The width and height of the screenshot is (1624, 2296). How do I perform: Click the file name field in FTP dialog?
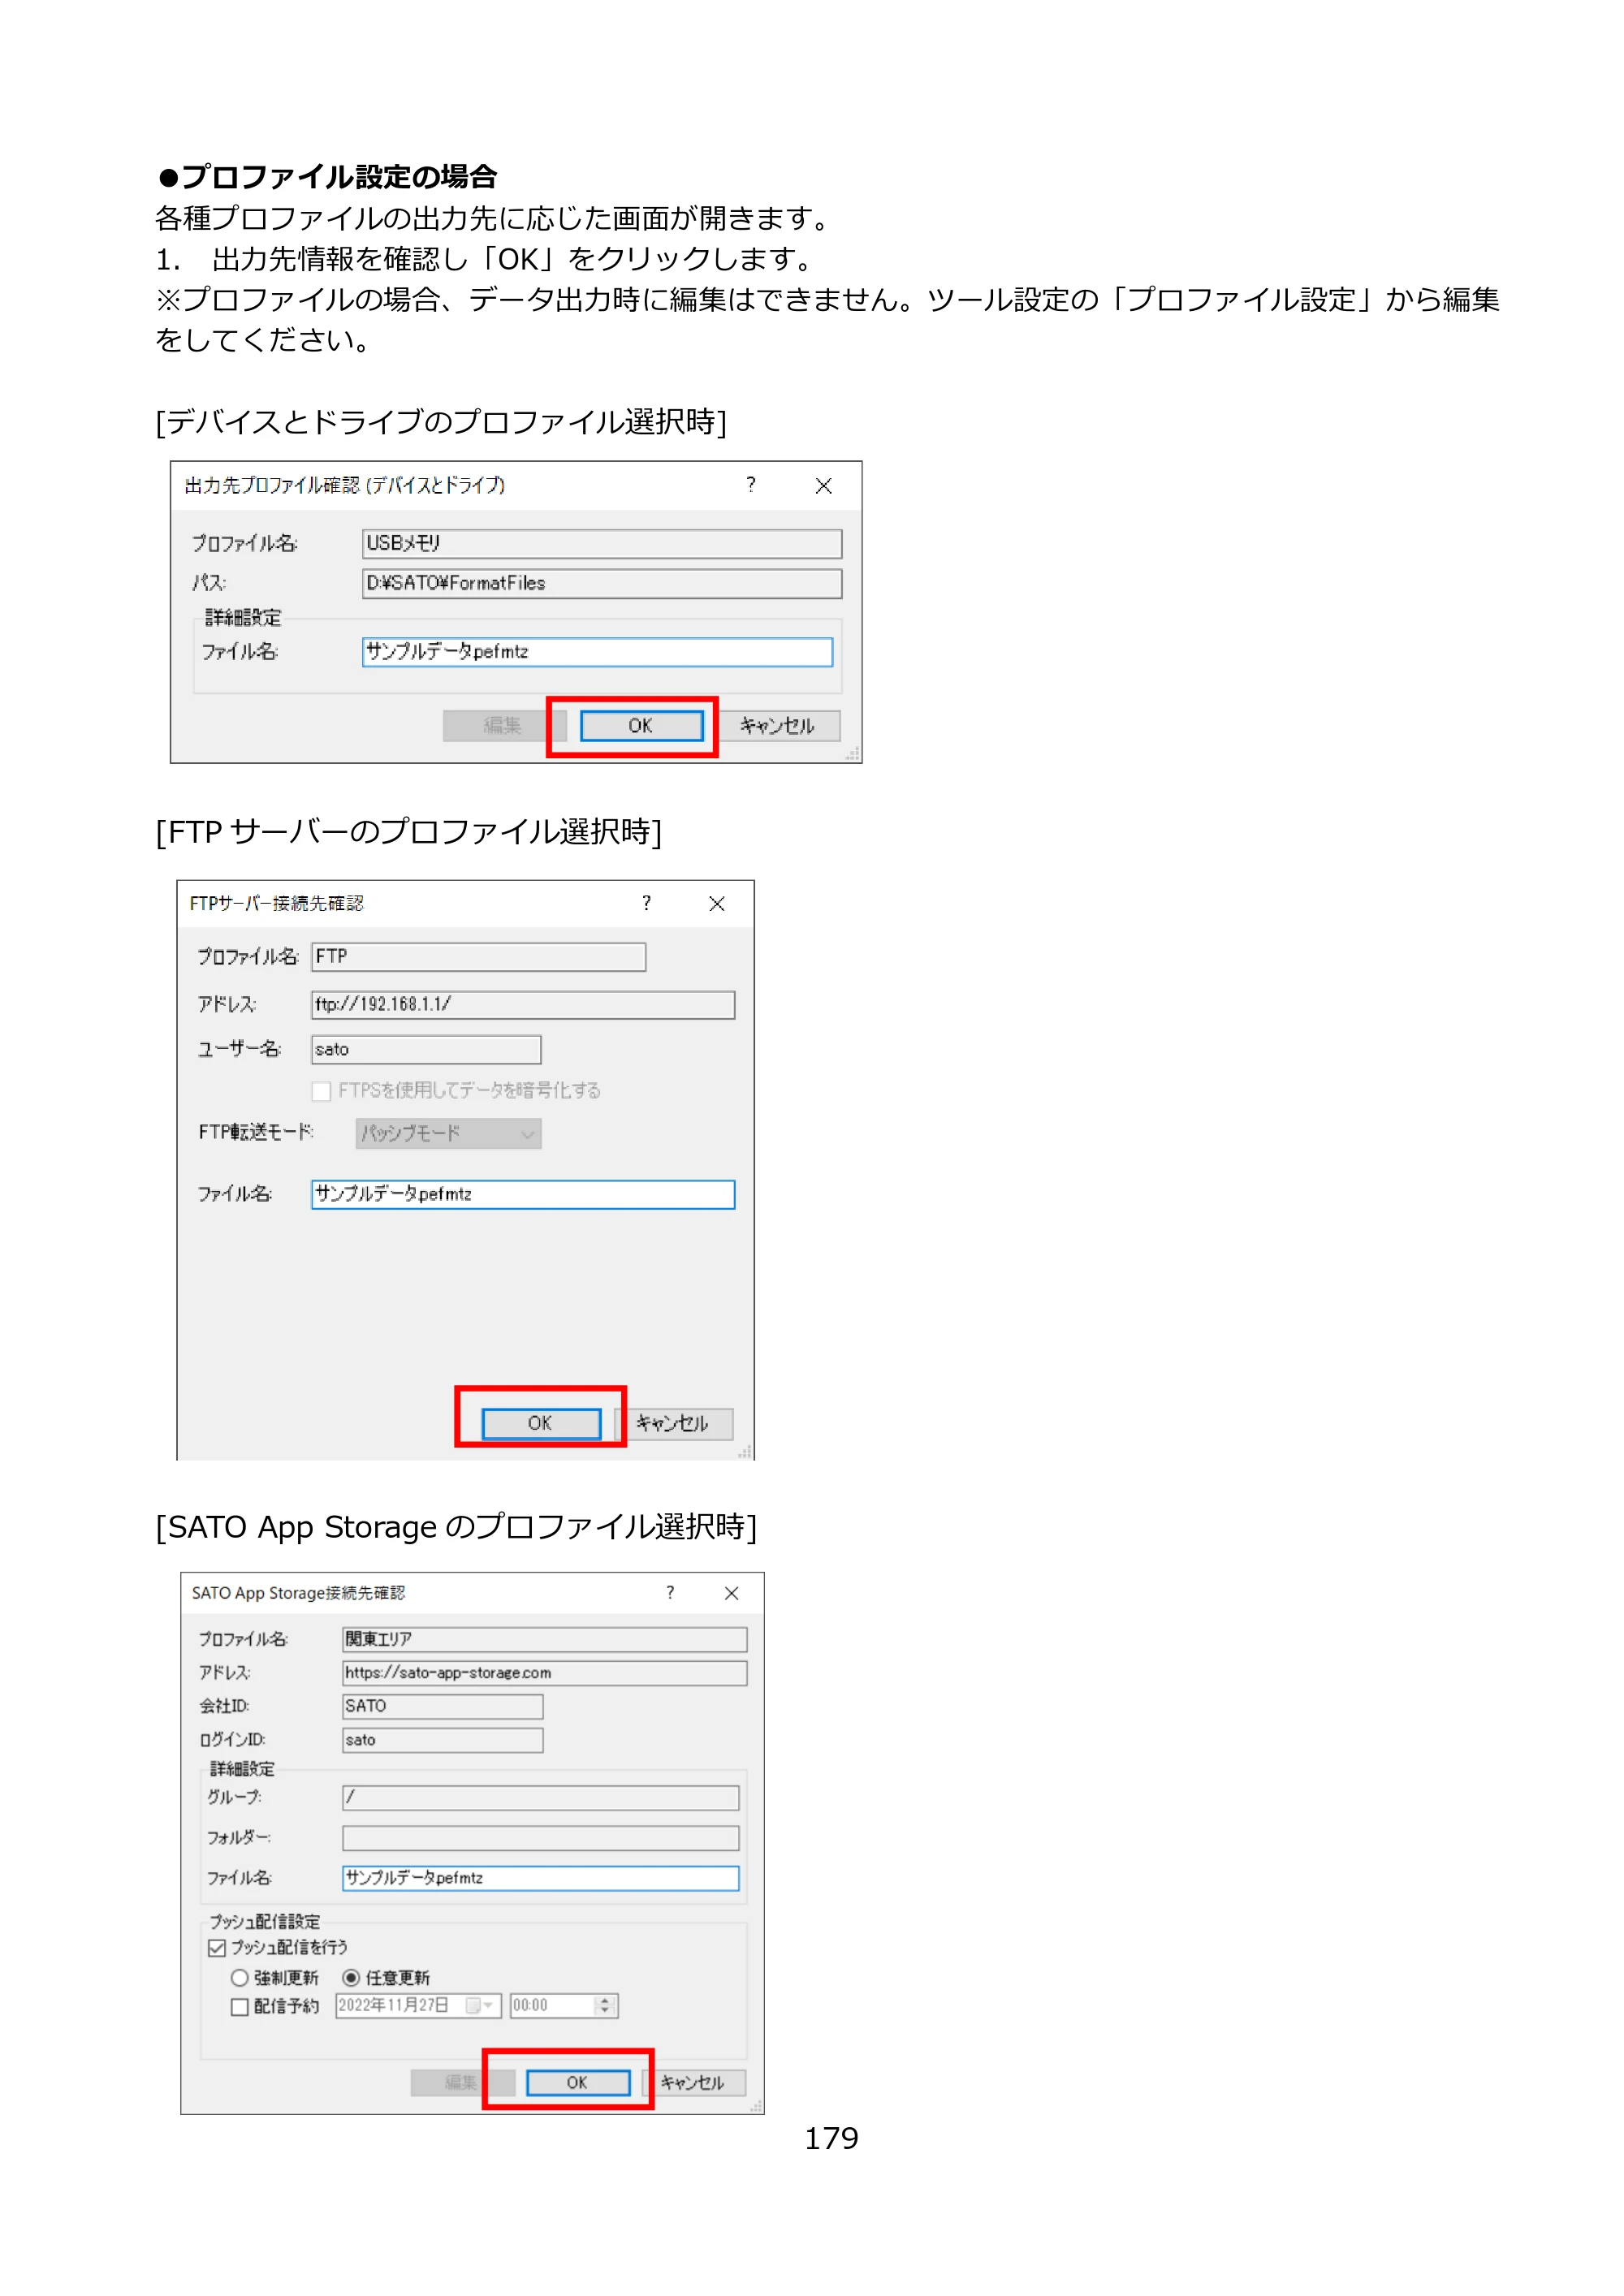[x=523, y=1195]
